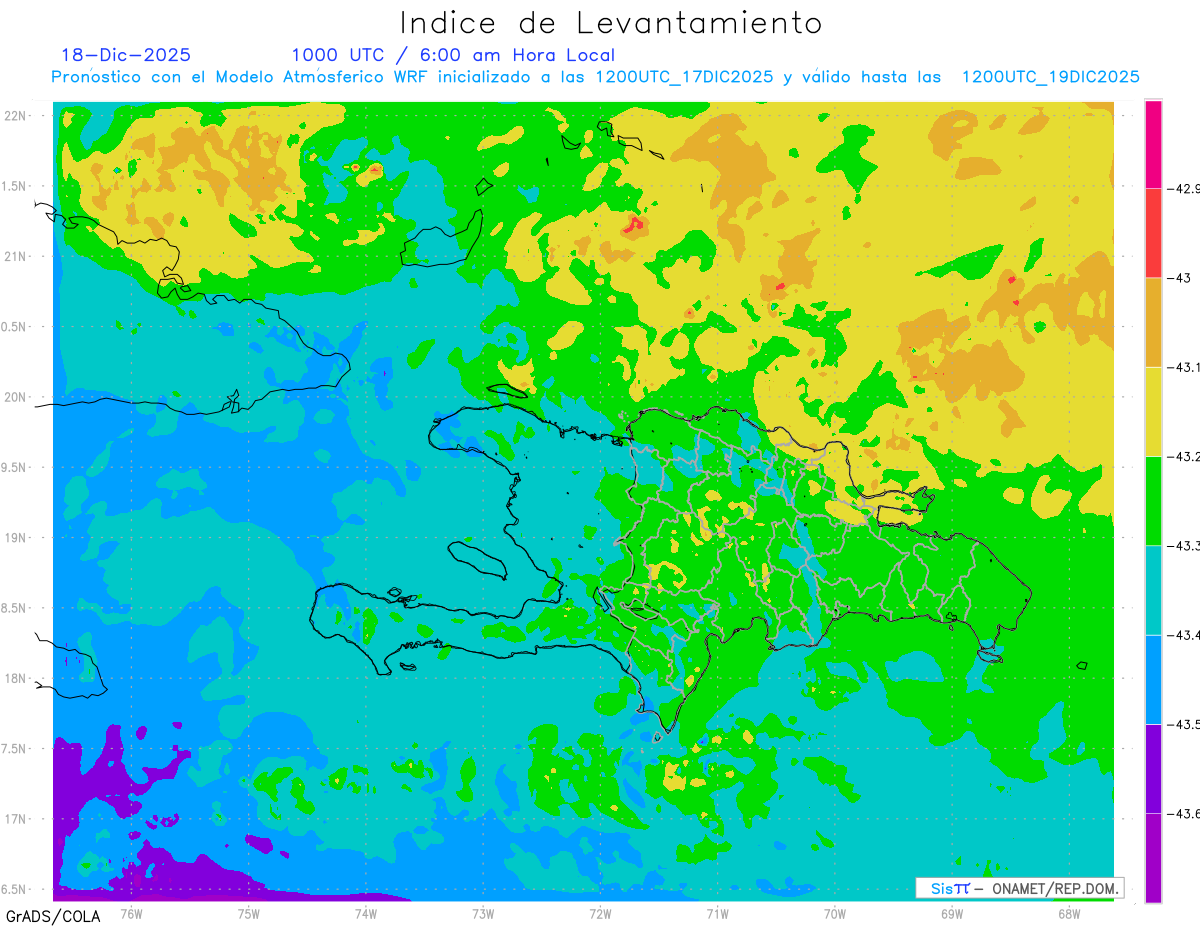Viewport: 1200px width, 927px height.
Task: Click the longitude label "69W"
Action: tap(951, 913)
